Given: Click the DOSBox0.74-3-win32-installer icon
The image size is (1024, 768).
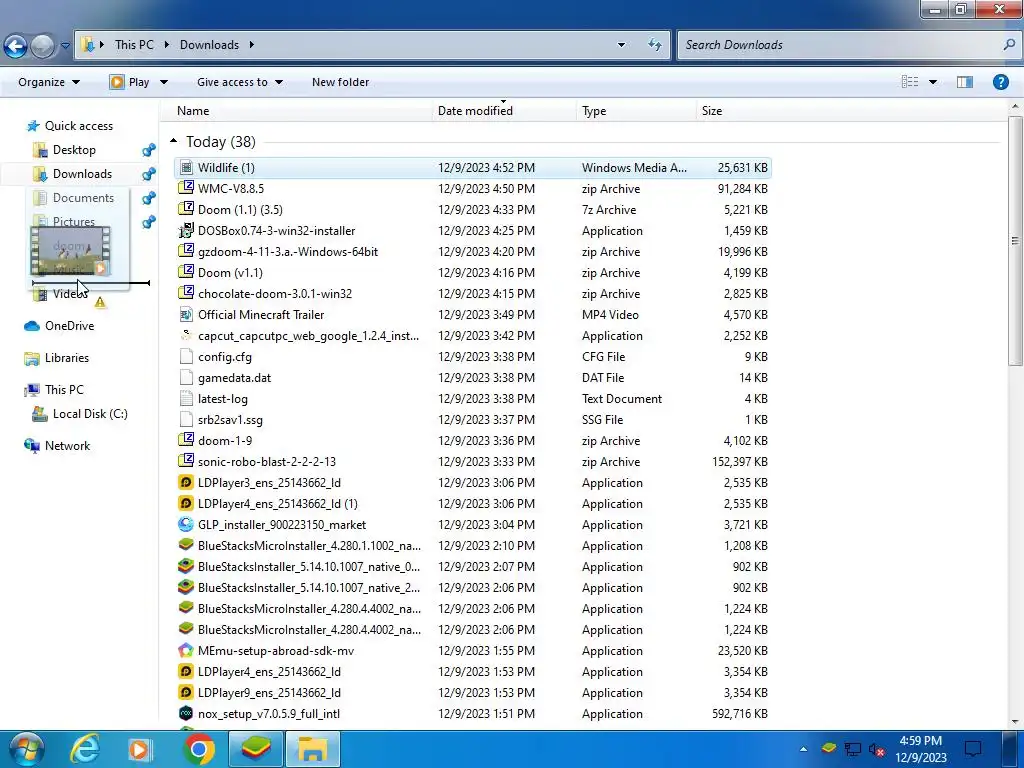Looking at the screenshot, I should [x=186, y=231].
